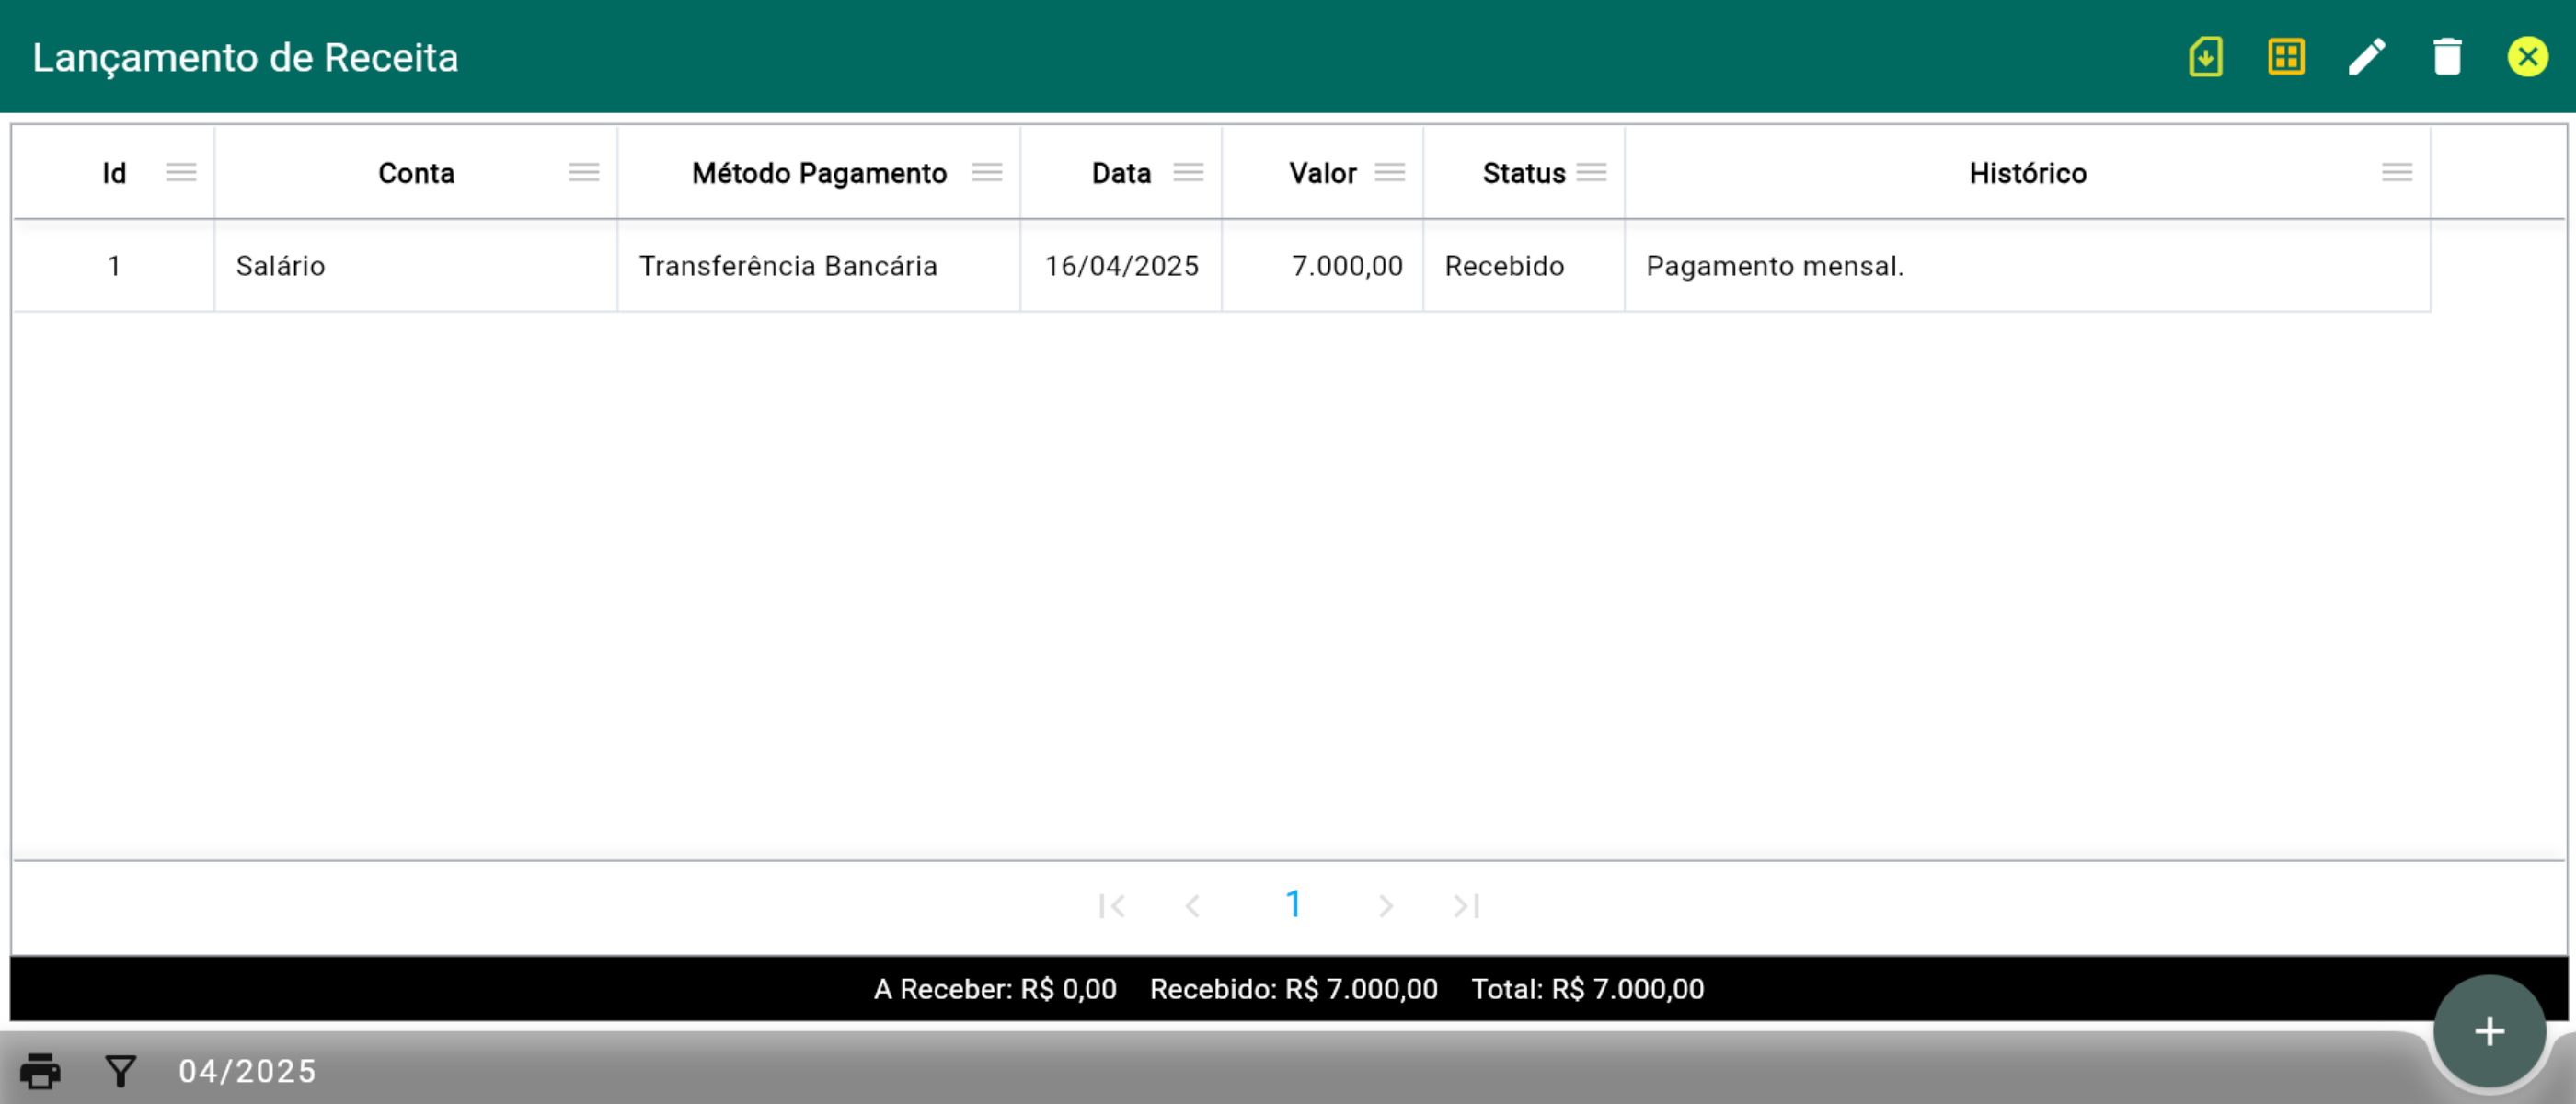This screenshot has height=1104, width=2576.
Task: Go to the first page of results
Action: [x=1111, y=906]
